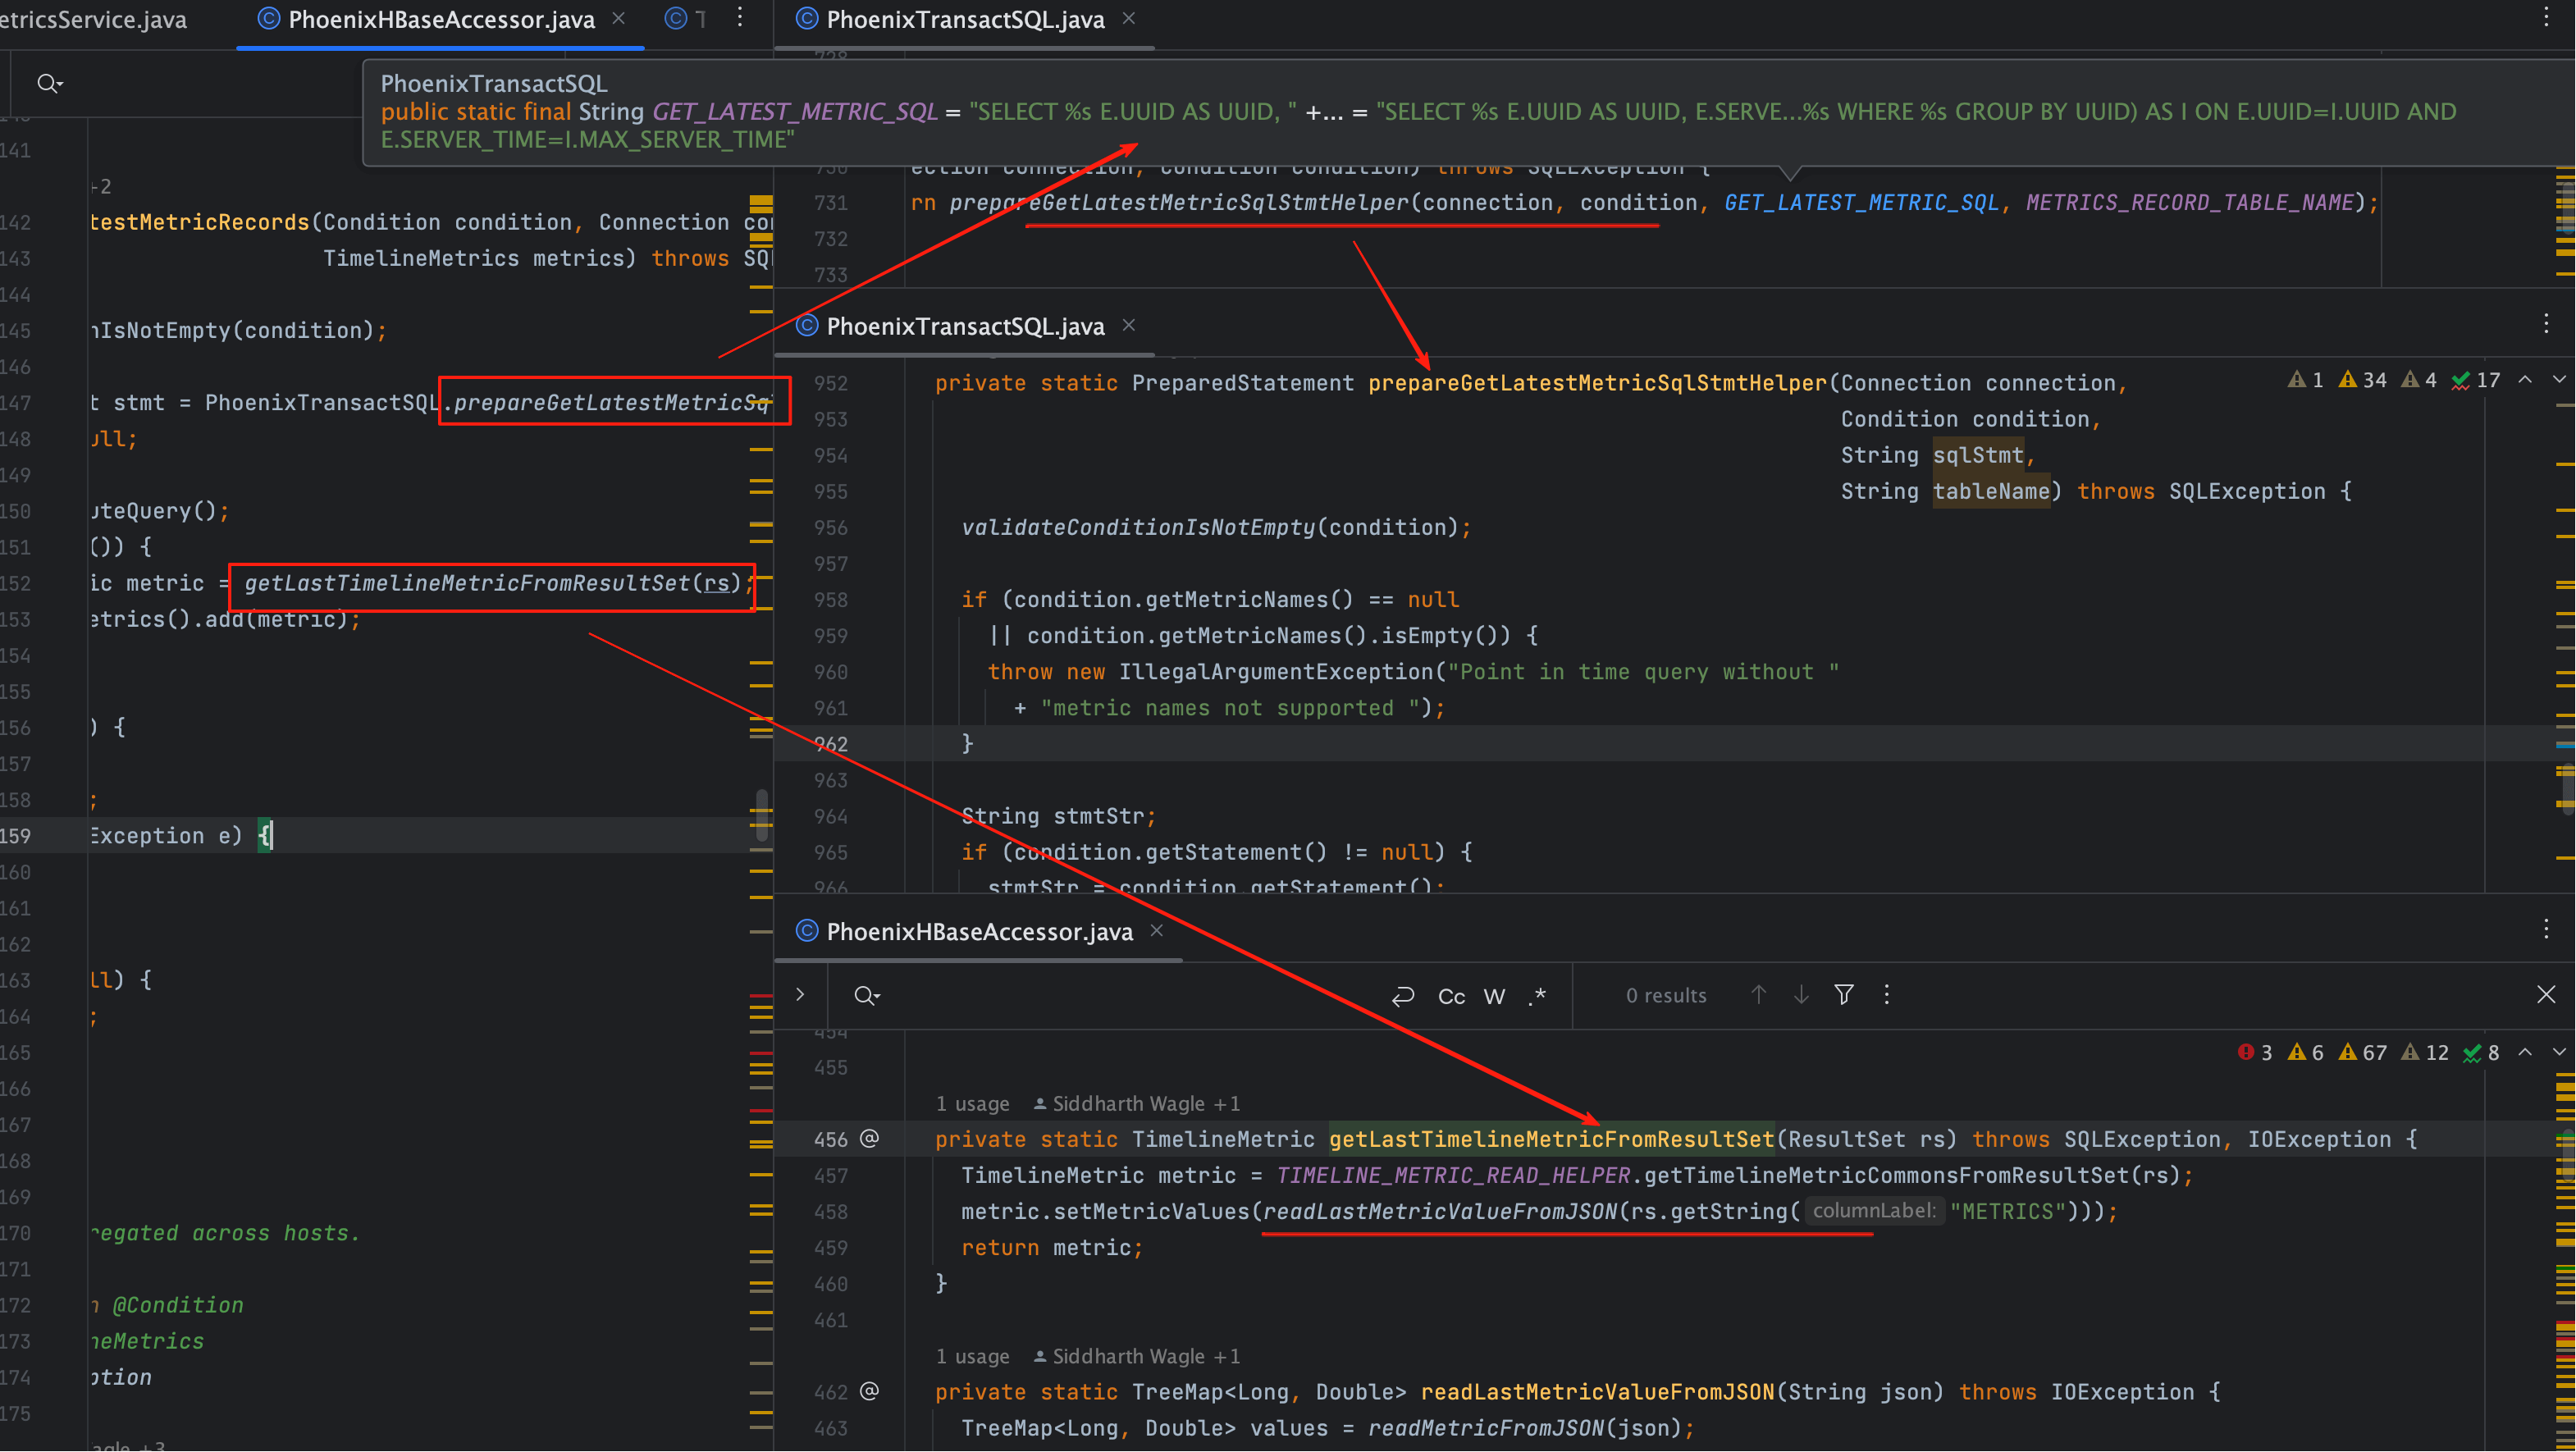
Task: Jump to previous highlighted problem in bottom editor
Action: coord(2525,1052)
